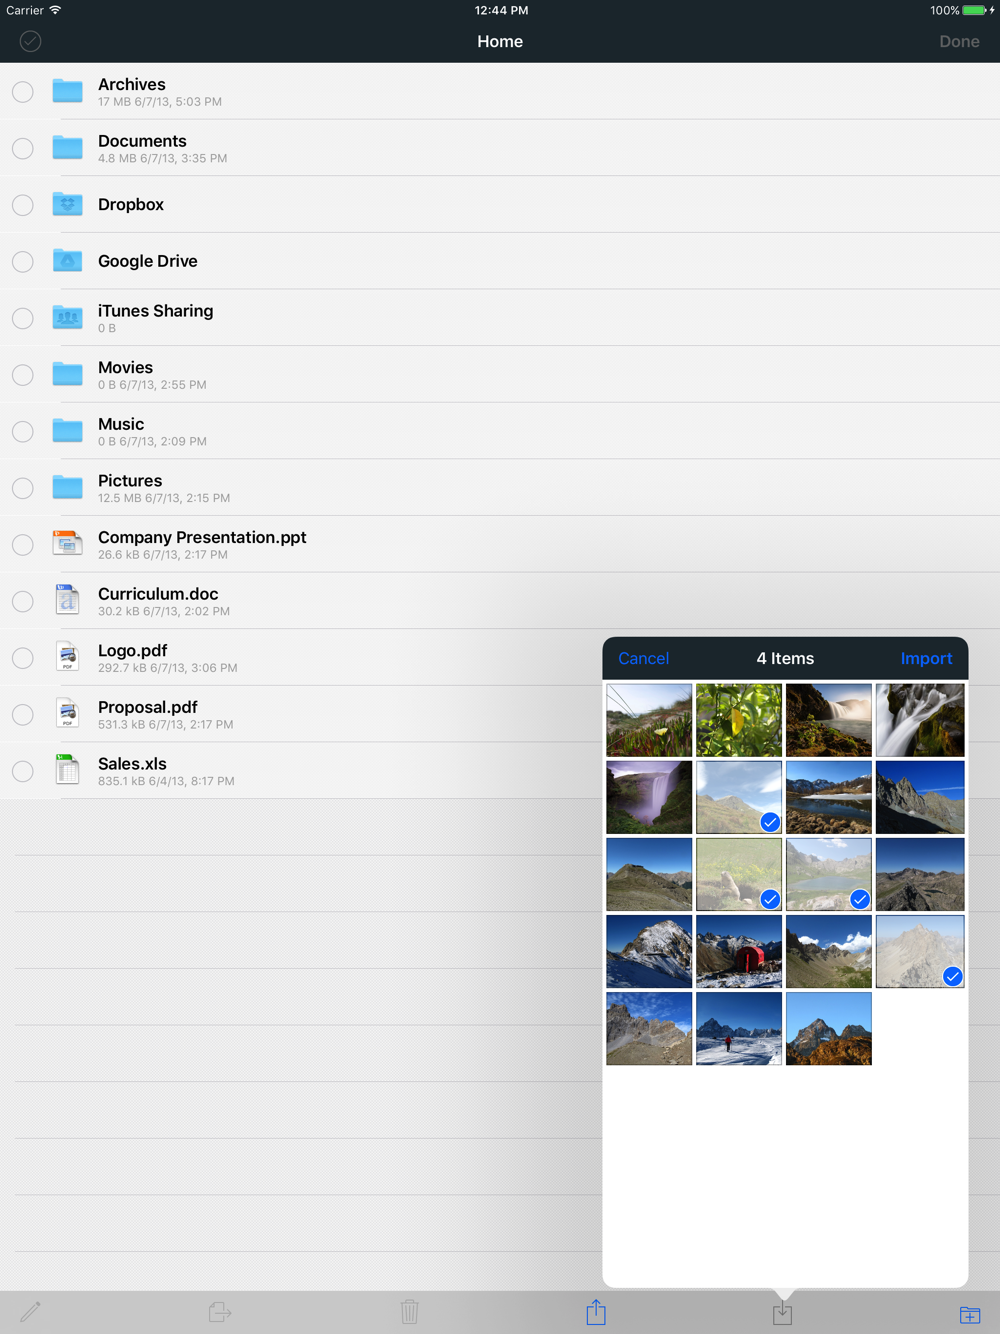Select the yellow flower field photo
Viewport: 1000px width, 1334px height.
[x=649, y=720]
